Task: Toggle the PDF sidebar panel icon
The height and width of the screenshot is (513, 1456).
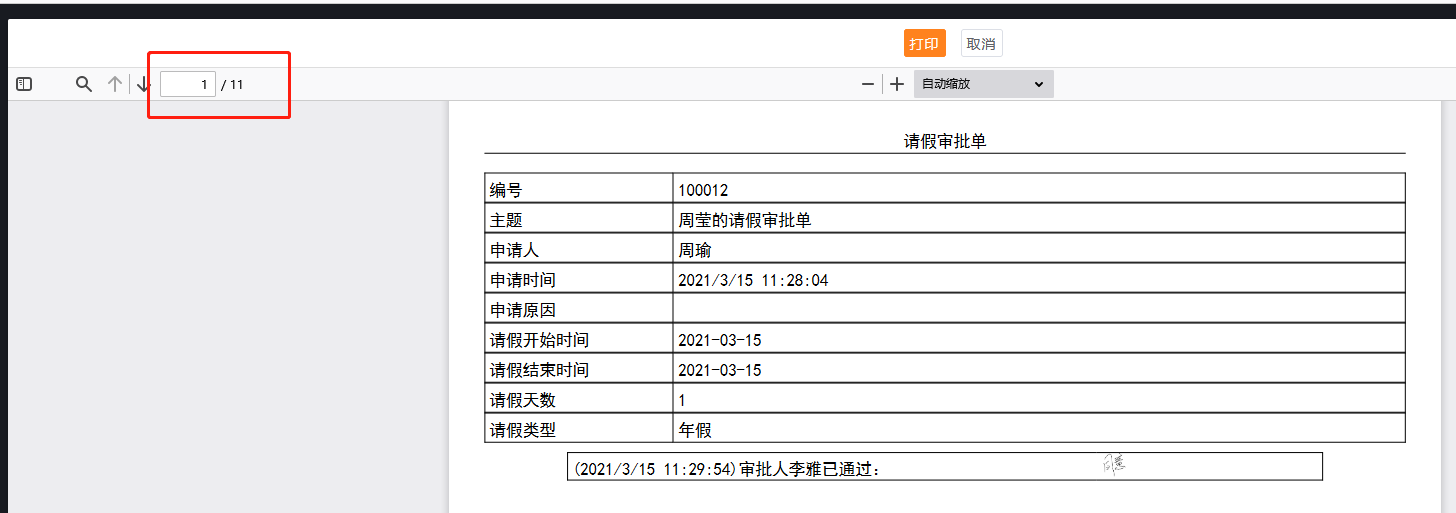Action: (24, 85)
